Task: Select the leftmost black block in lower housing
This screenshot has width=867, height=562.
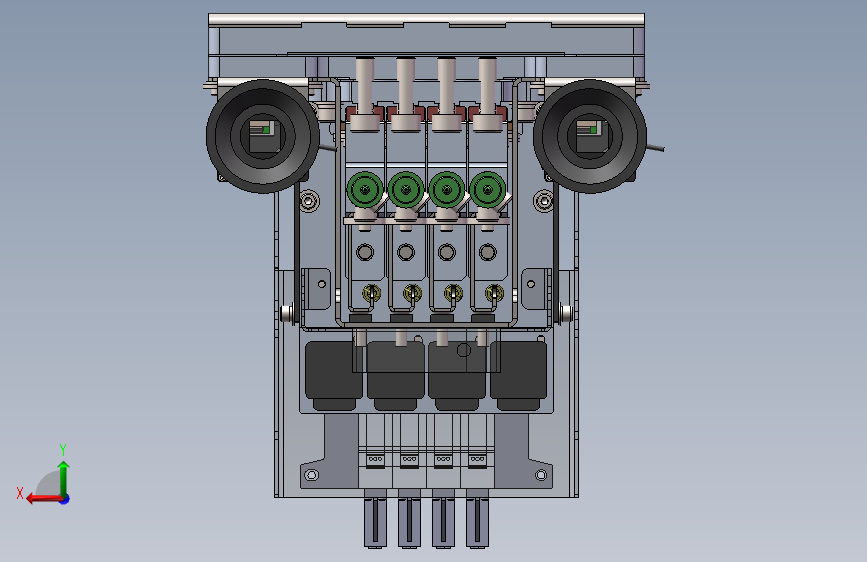Action: coord(334,375)
